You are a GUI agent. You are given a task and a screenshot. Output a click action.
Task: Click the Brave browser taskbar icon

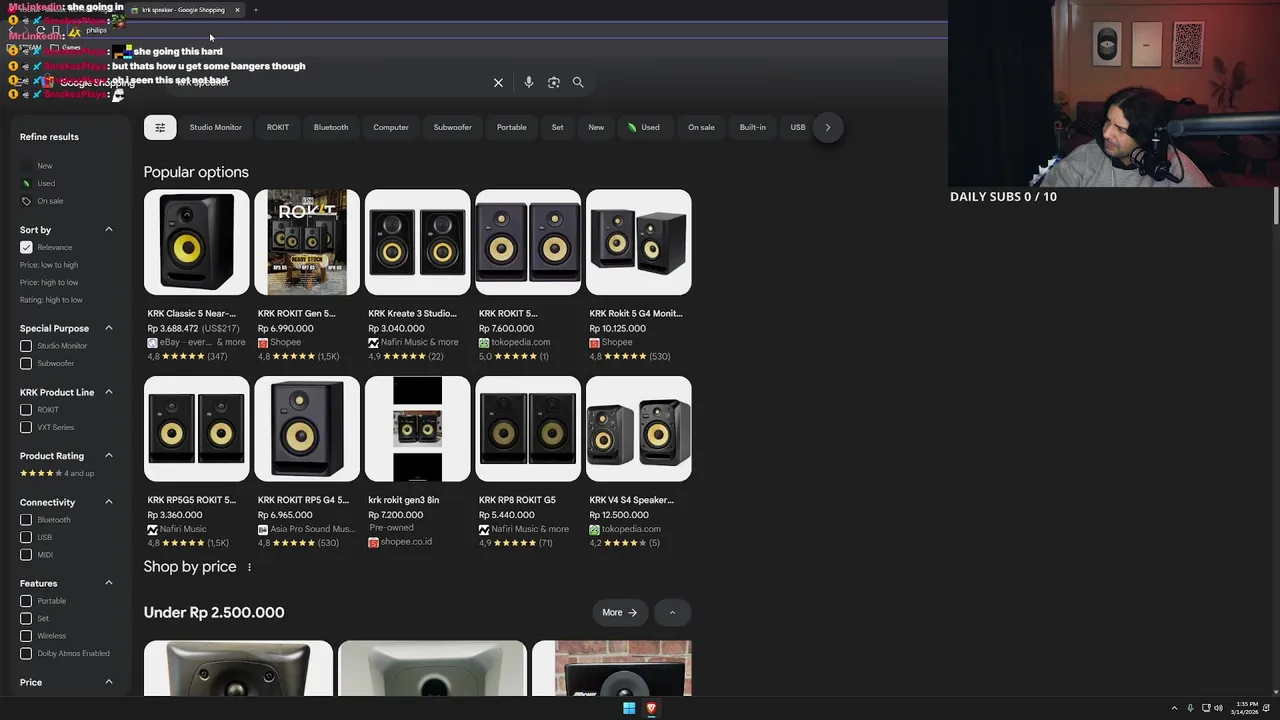click(651, 708)
